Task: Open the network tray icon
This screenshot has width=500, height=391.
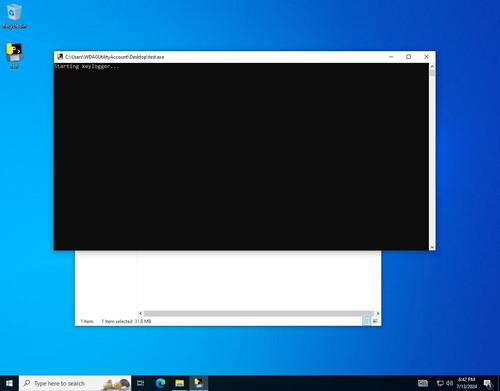Action: pos(440,383)
